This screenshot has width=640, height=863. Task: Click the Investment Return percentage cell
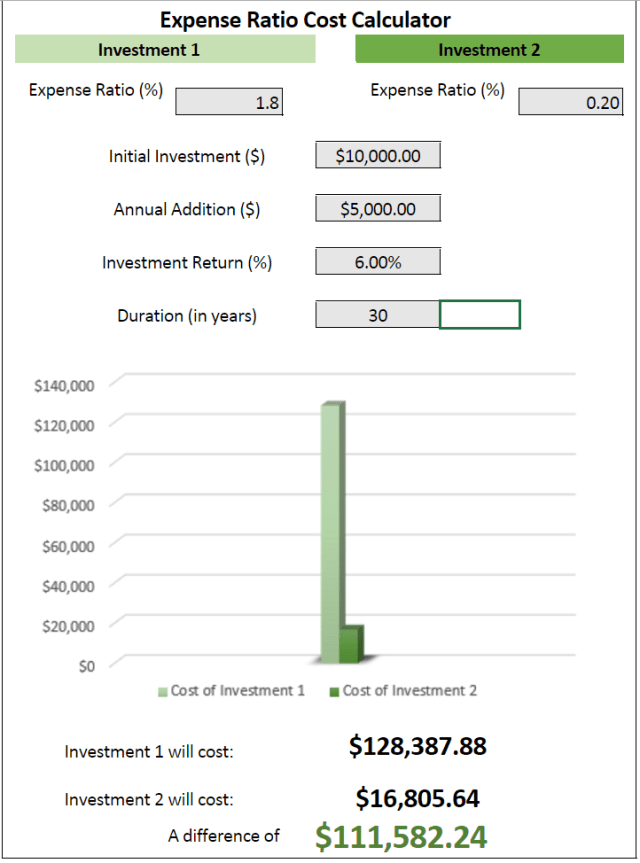pos(377,261)
